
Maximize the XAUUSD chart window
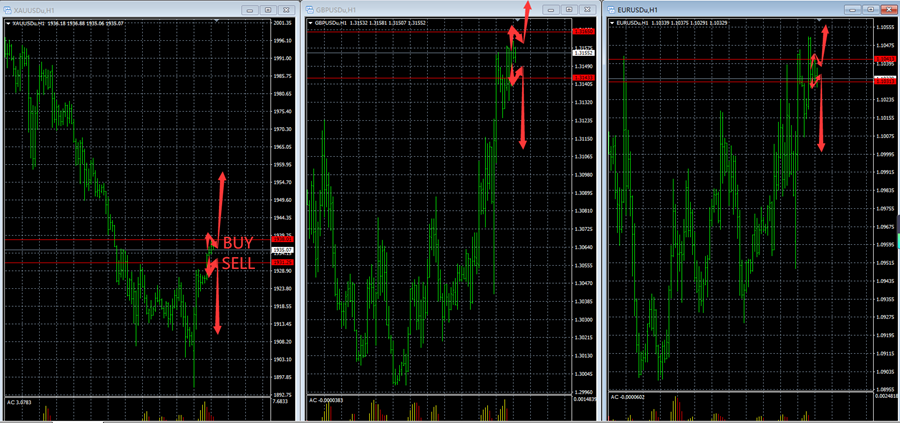[x=268, y=9]
